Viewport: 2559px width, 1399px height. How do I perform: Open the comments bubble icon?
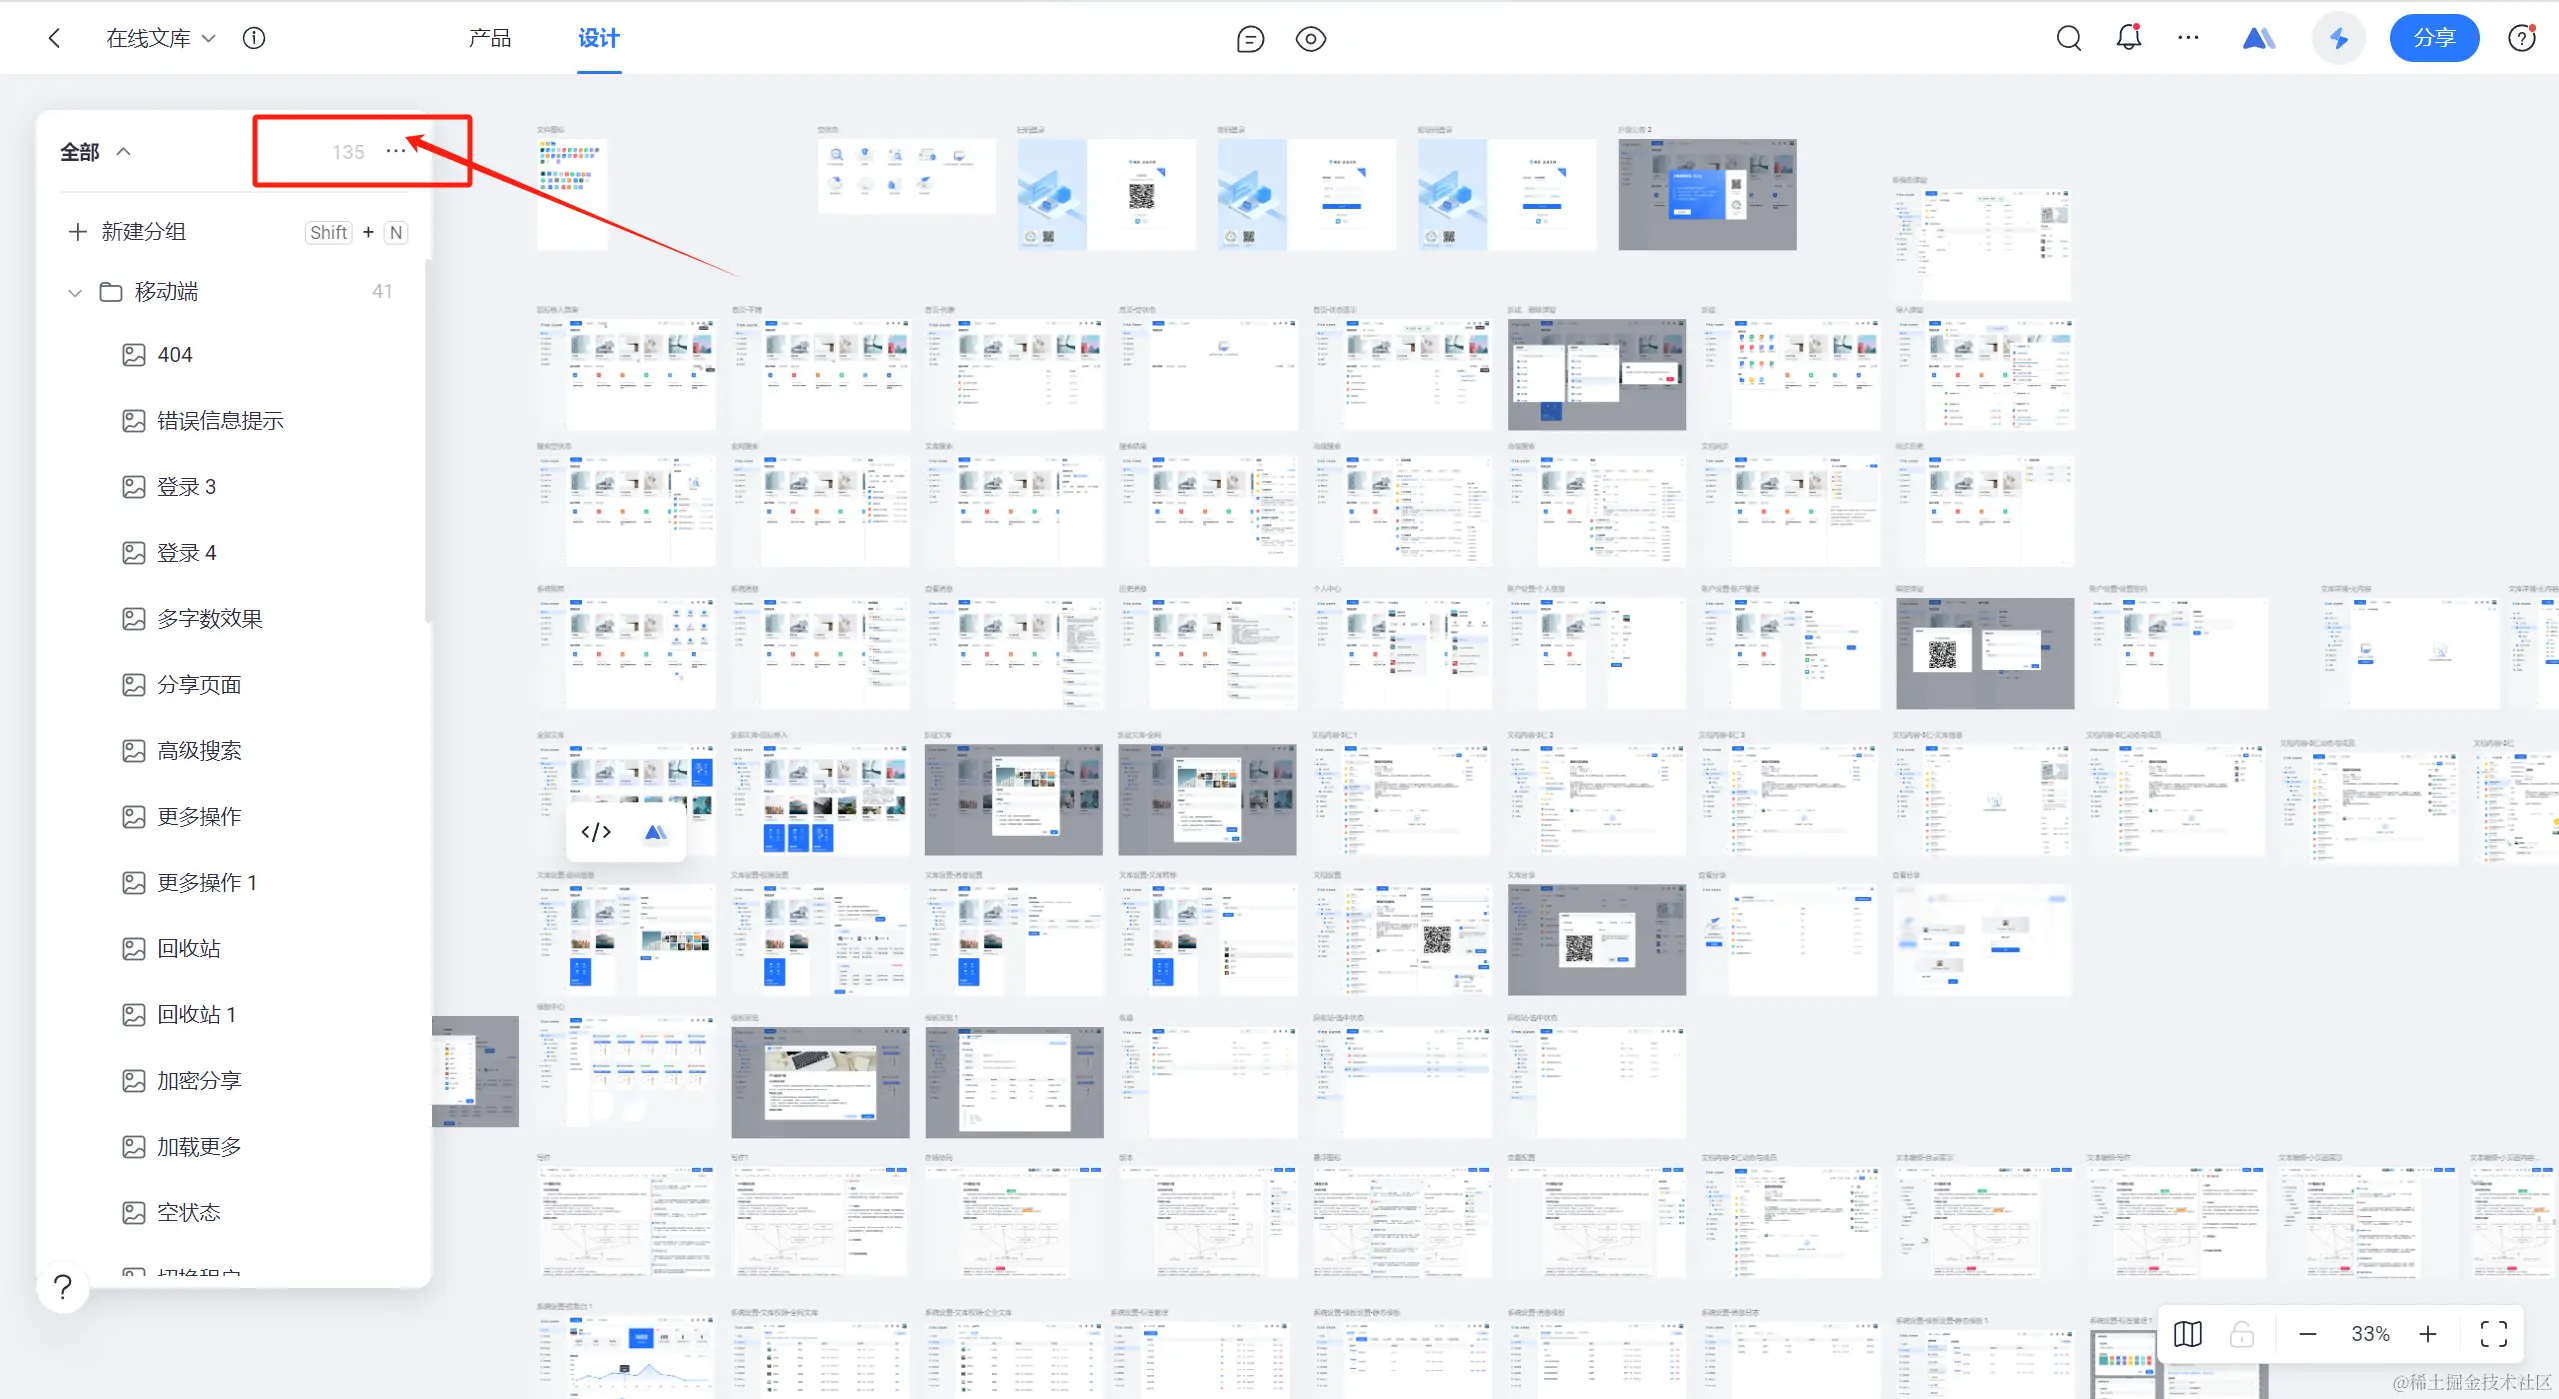pyautogui.click(x=1250, y=39)
